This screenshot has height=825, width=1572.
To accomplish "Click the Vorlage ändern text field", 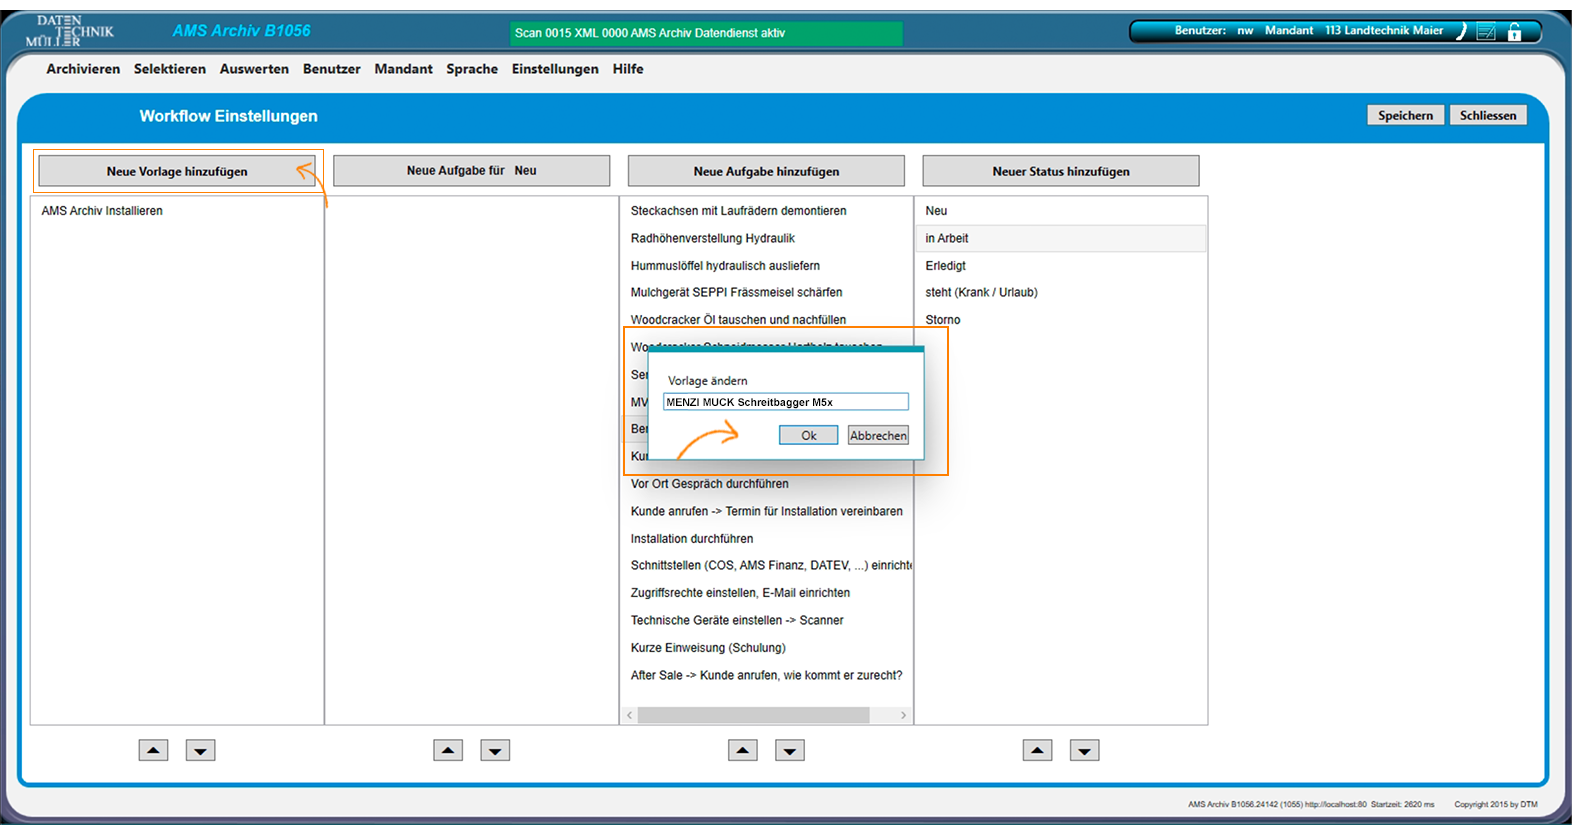I will tap(785, 402).
